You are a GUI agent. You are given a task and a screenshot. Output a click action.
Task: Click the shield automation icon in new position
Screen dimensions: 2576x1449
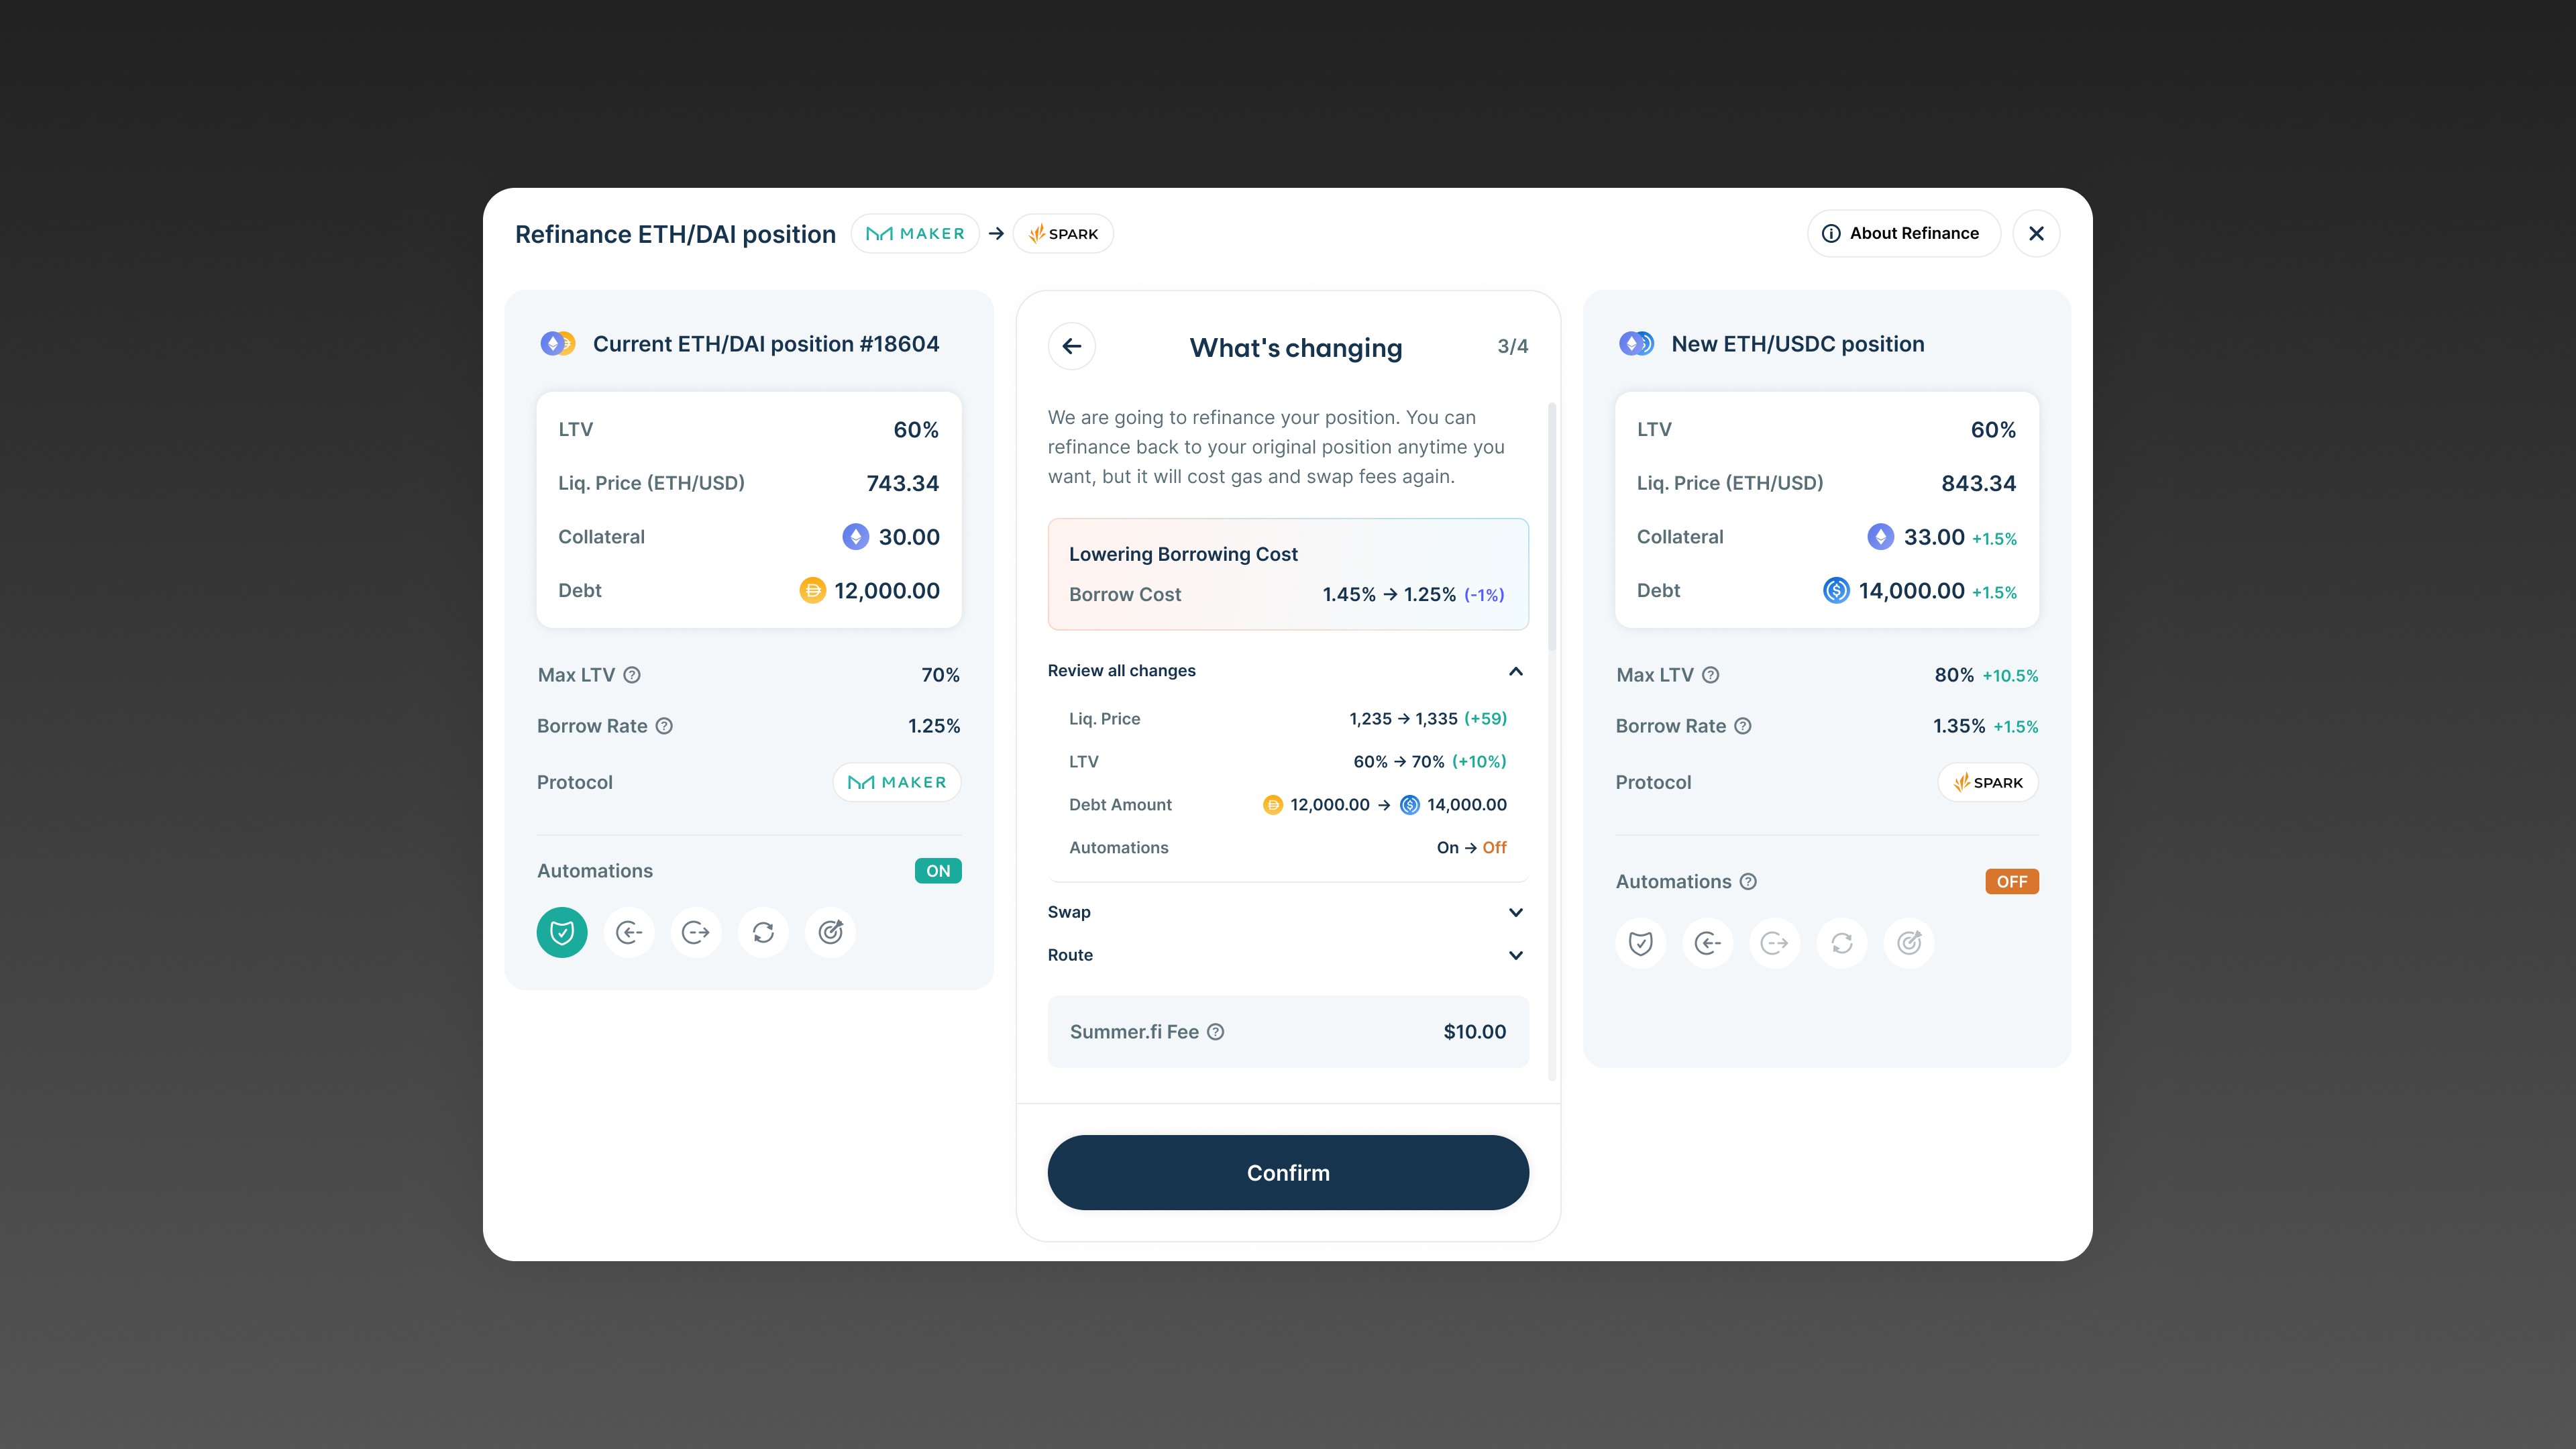click(1640, 943)
